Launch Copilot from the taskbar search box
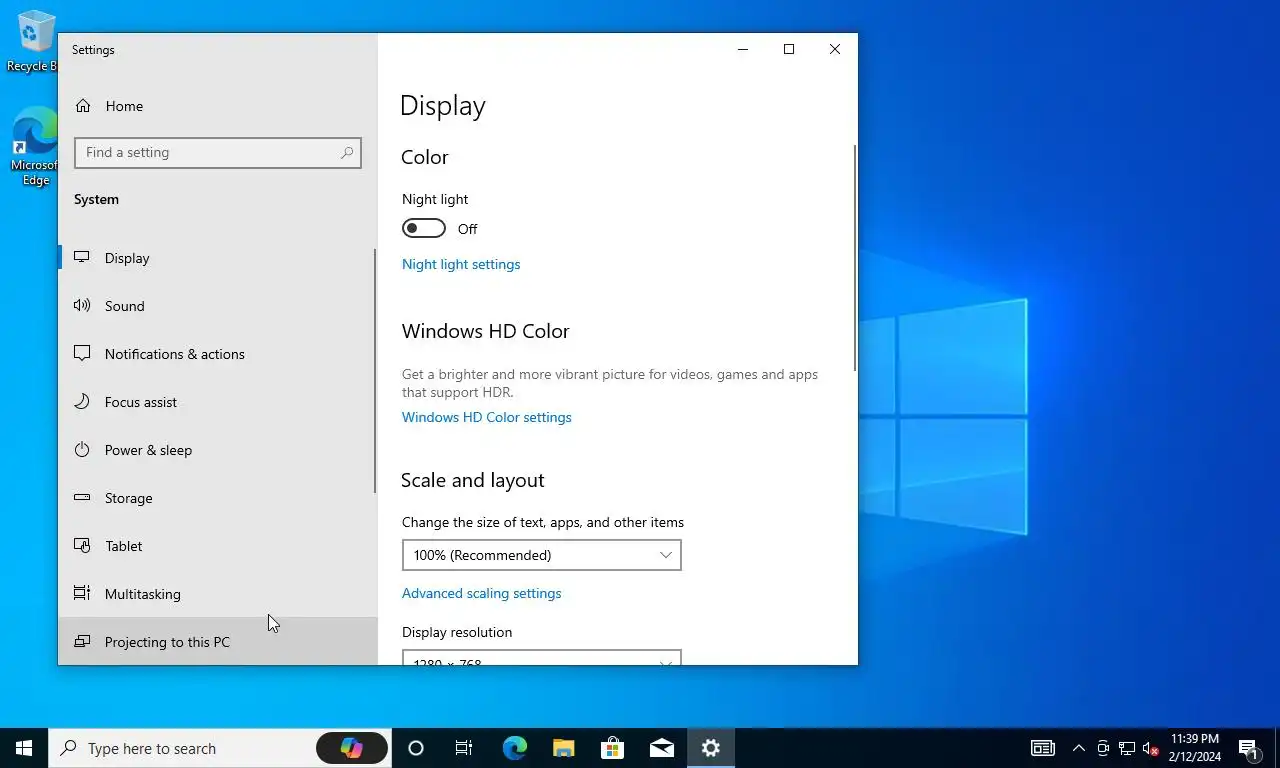 (352, 748)
